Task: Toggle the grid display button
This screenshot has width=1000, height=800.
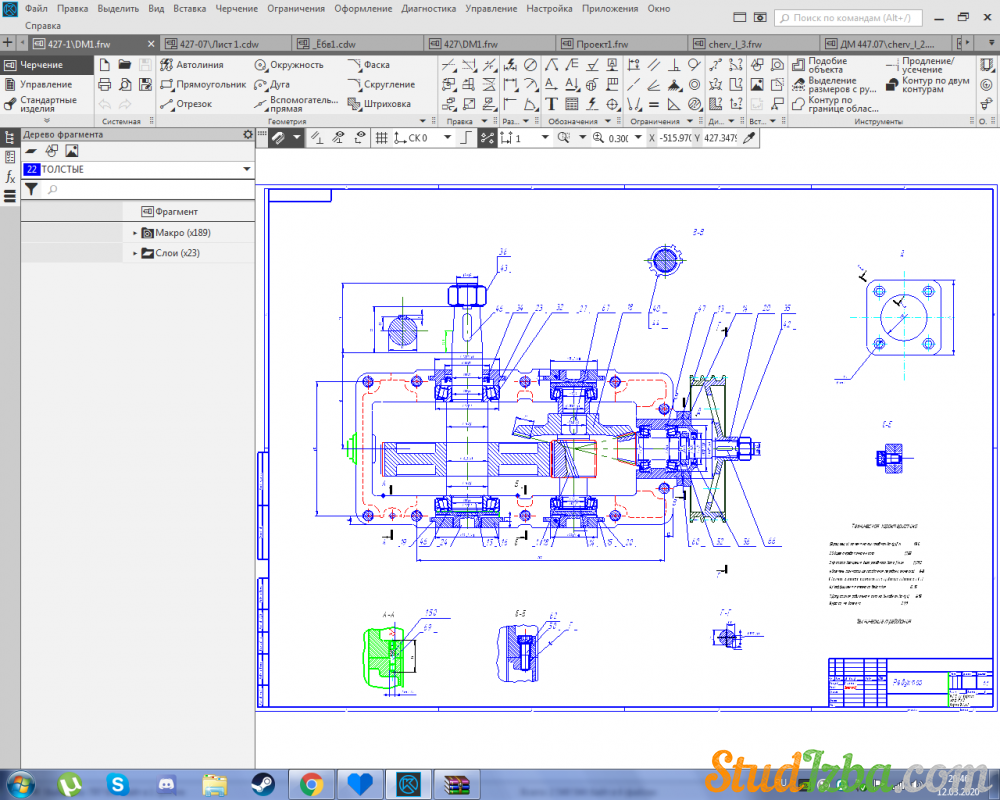Action: pyautogui.click(x=381, y=138)
